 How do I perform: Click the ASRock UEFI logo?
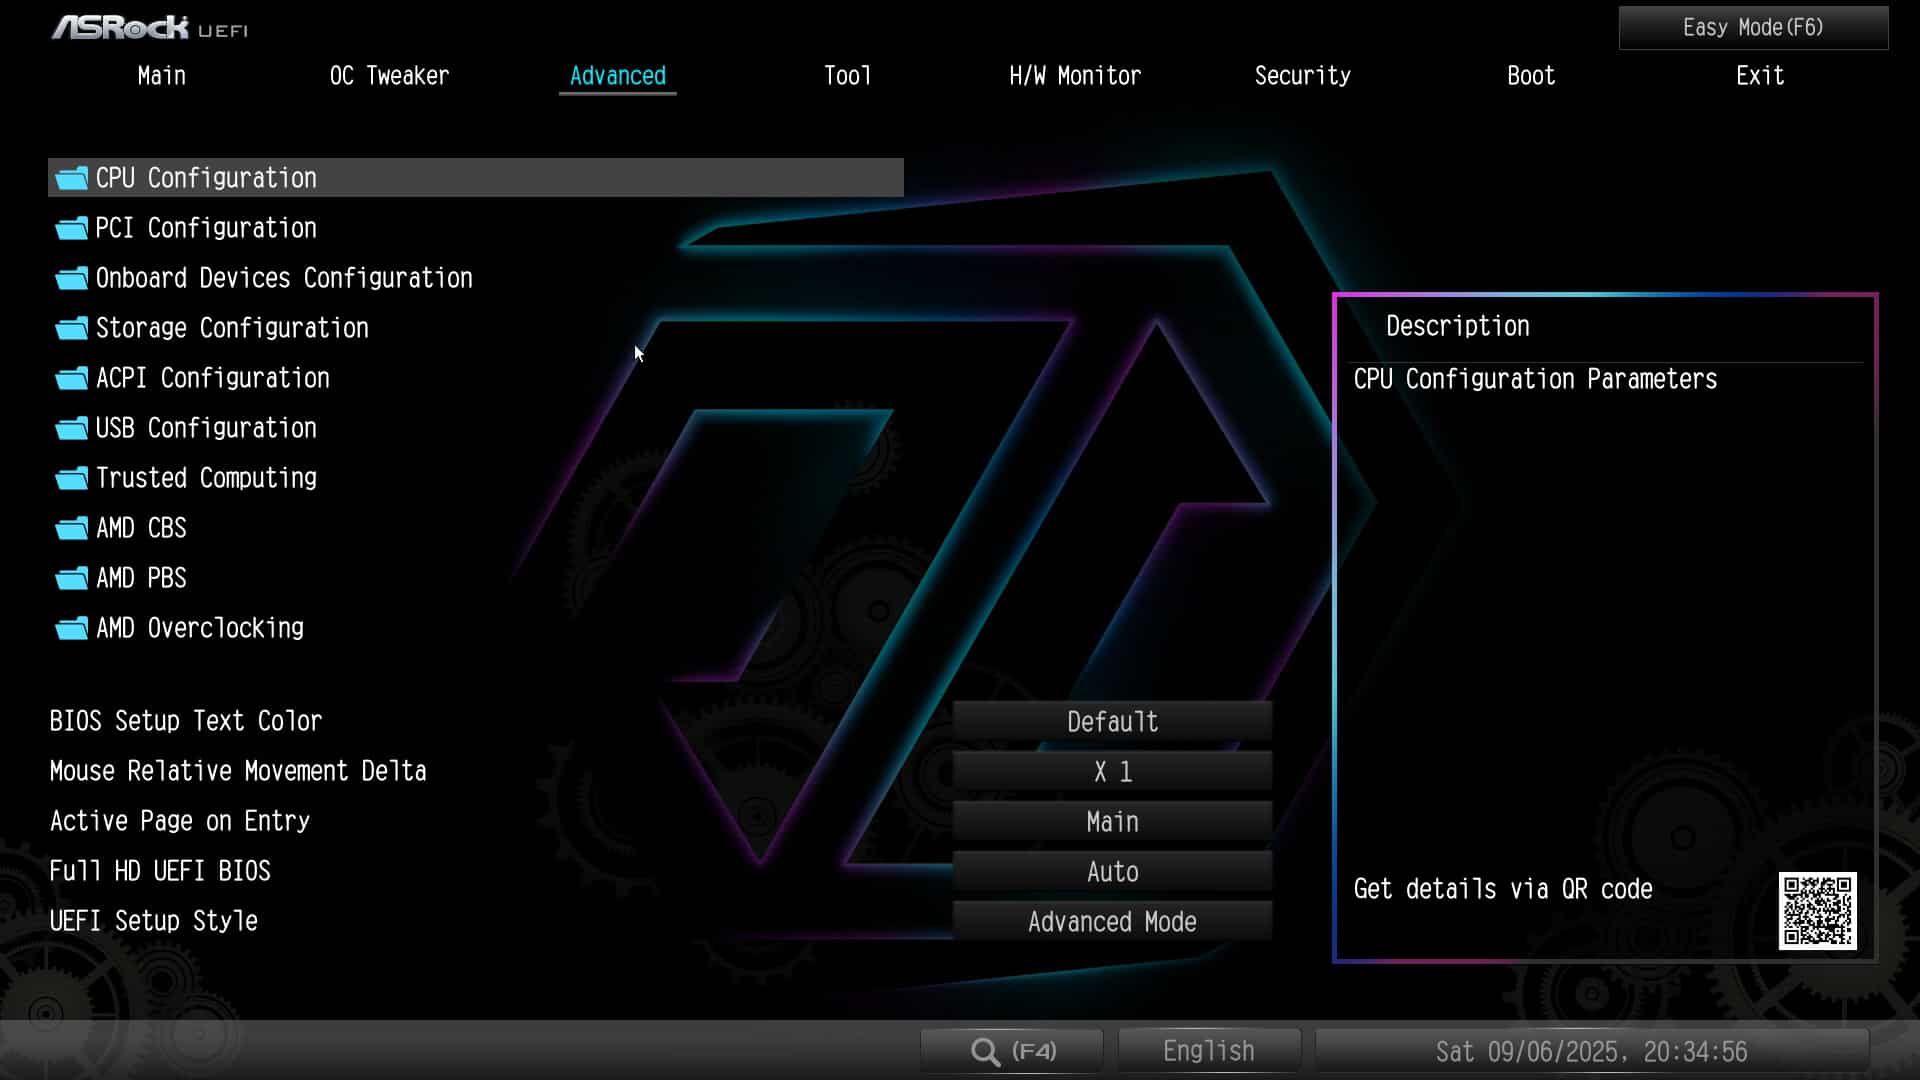[x=150, y=28]
